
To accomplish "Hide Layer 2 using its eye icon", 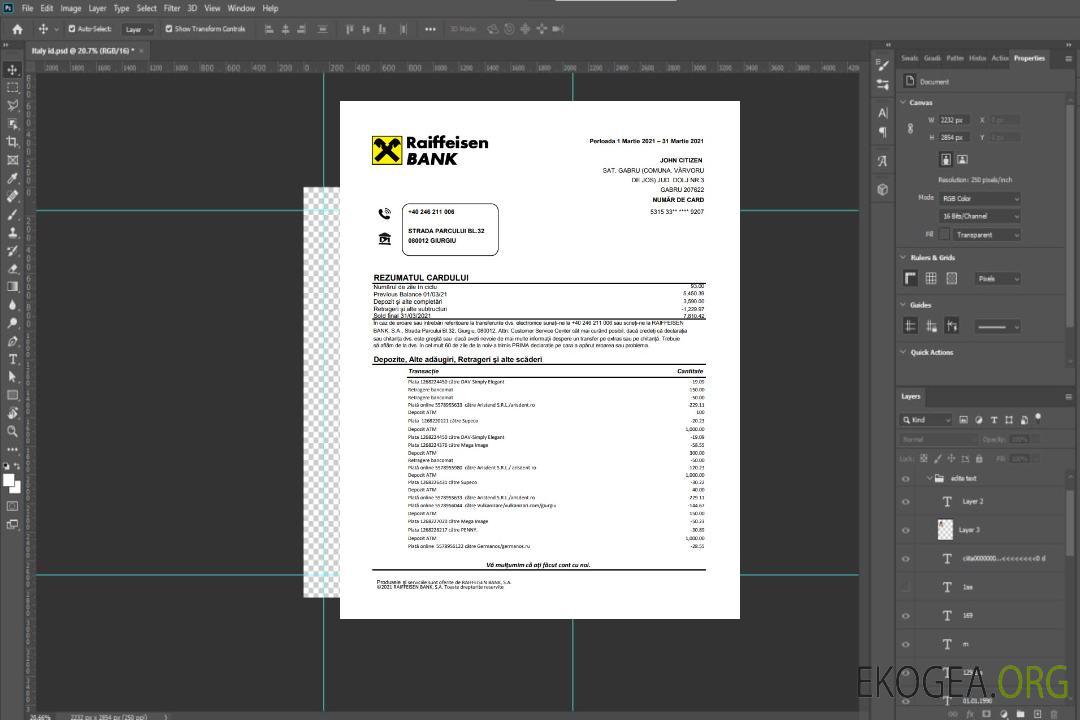I will (x=906, y=502).
